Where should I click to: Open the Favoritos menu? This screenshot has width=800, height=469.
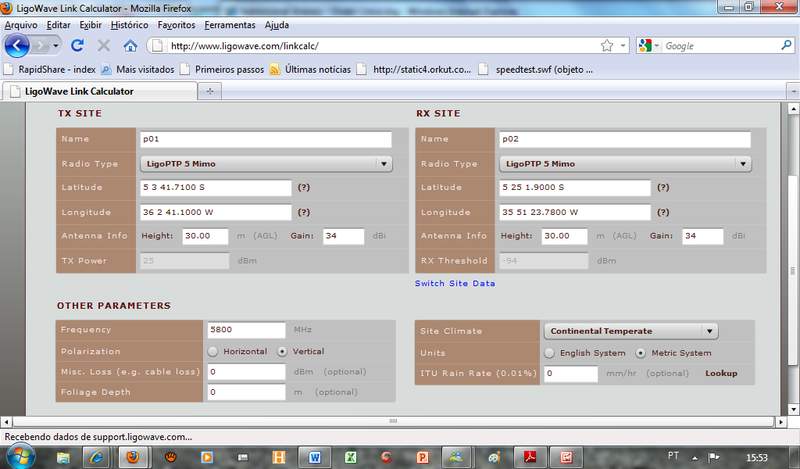coord(176,24)
